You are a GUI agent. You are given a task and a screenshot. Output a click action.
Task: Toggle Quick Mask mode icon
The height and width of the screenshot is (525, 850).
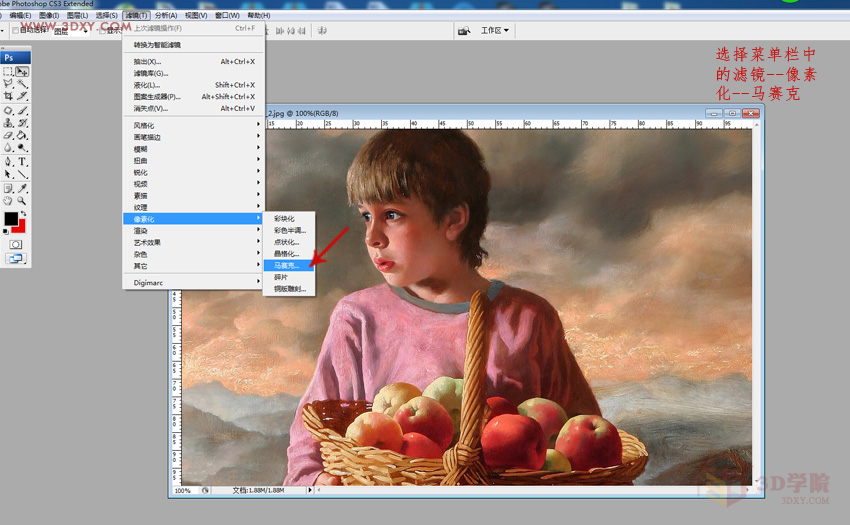coord(15,244)
